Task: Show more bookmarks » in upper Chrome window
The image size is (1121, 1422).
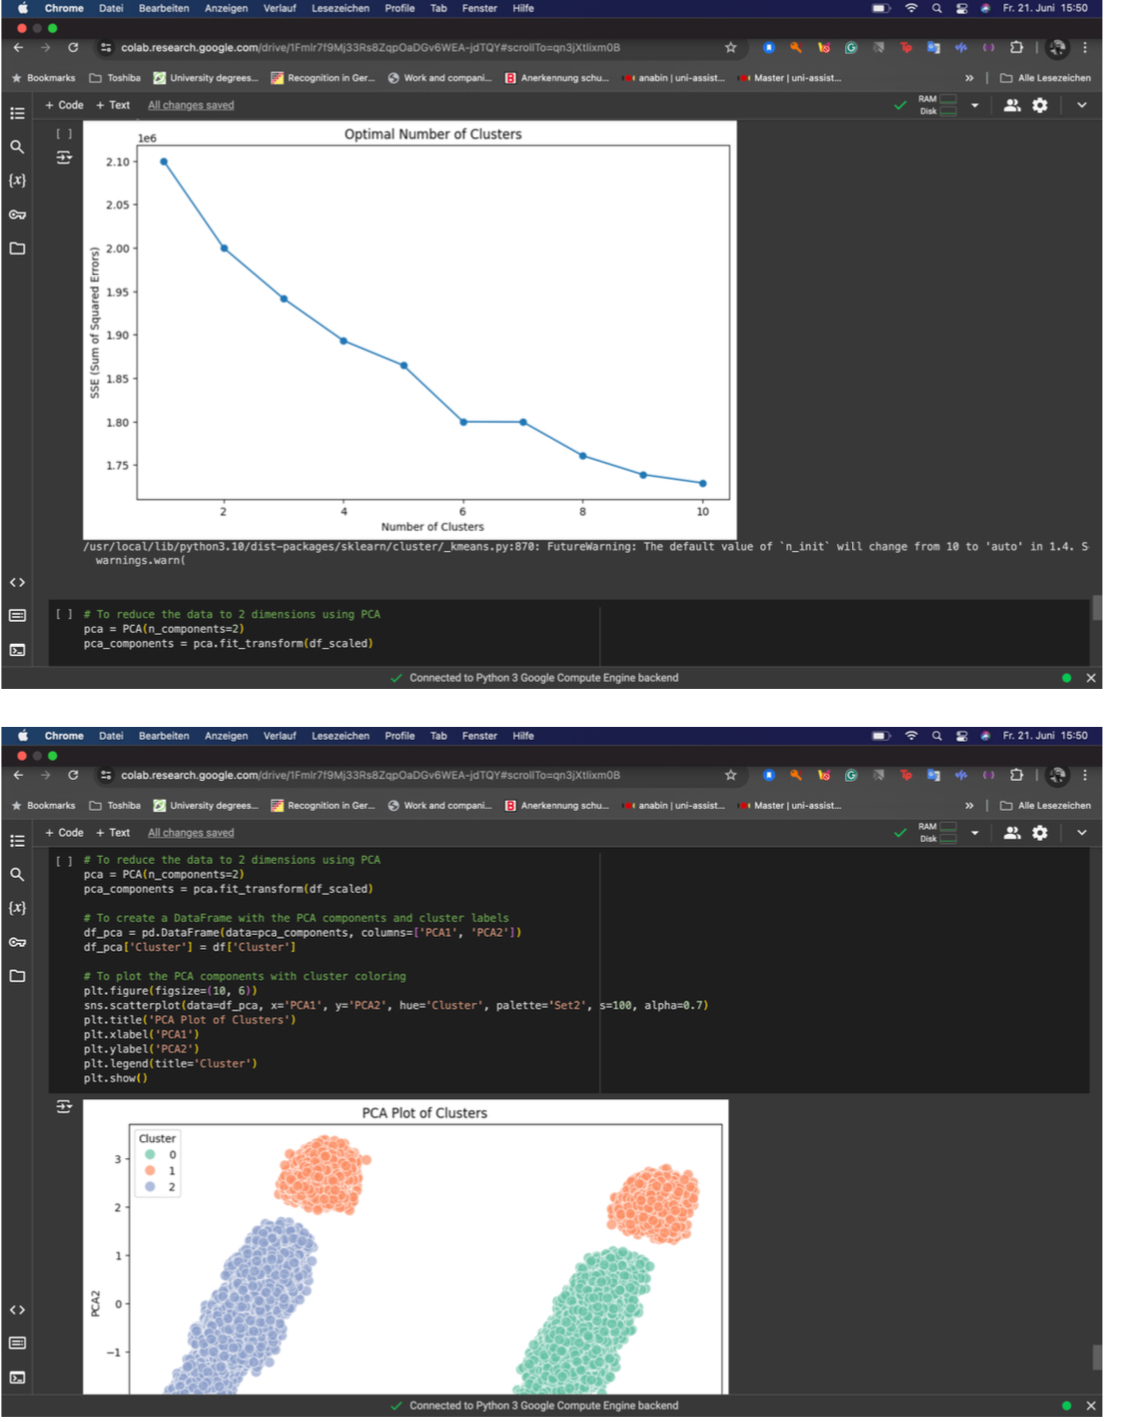Action: pos(968,78)
